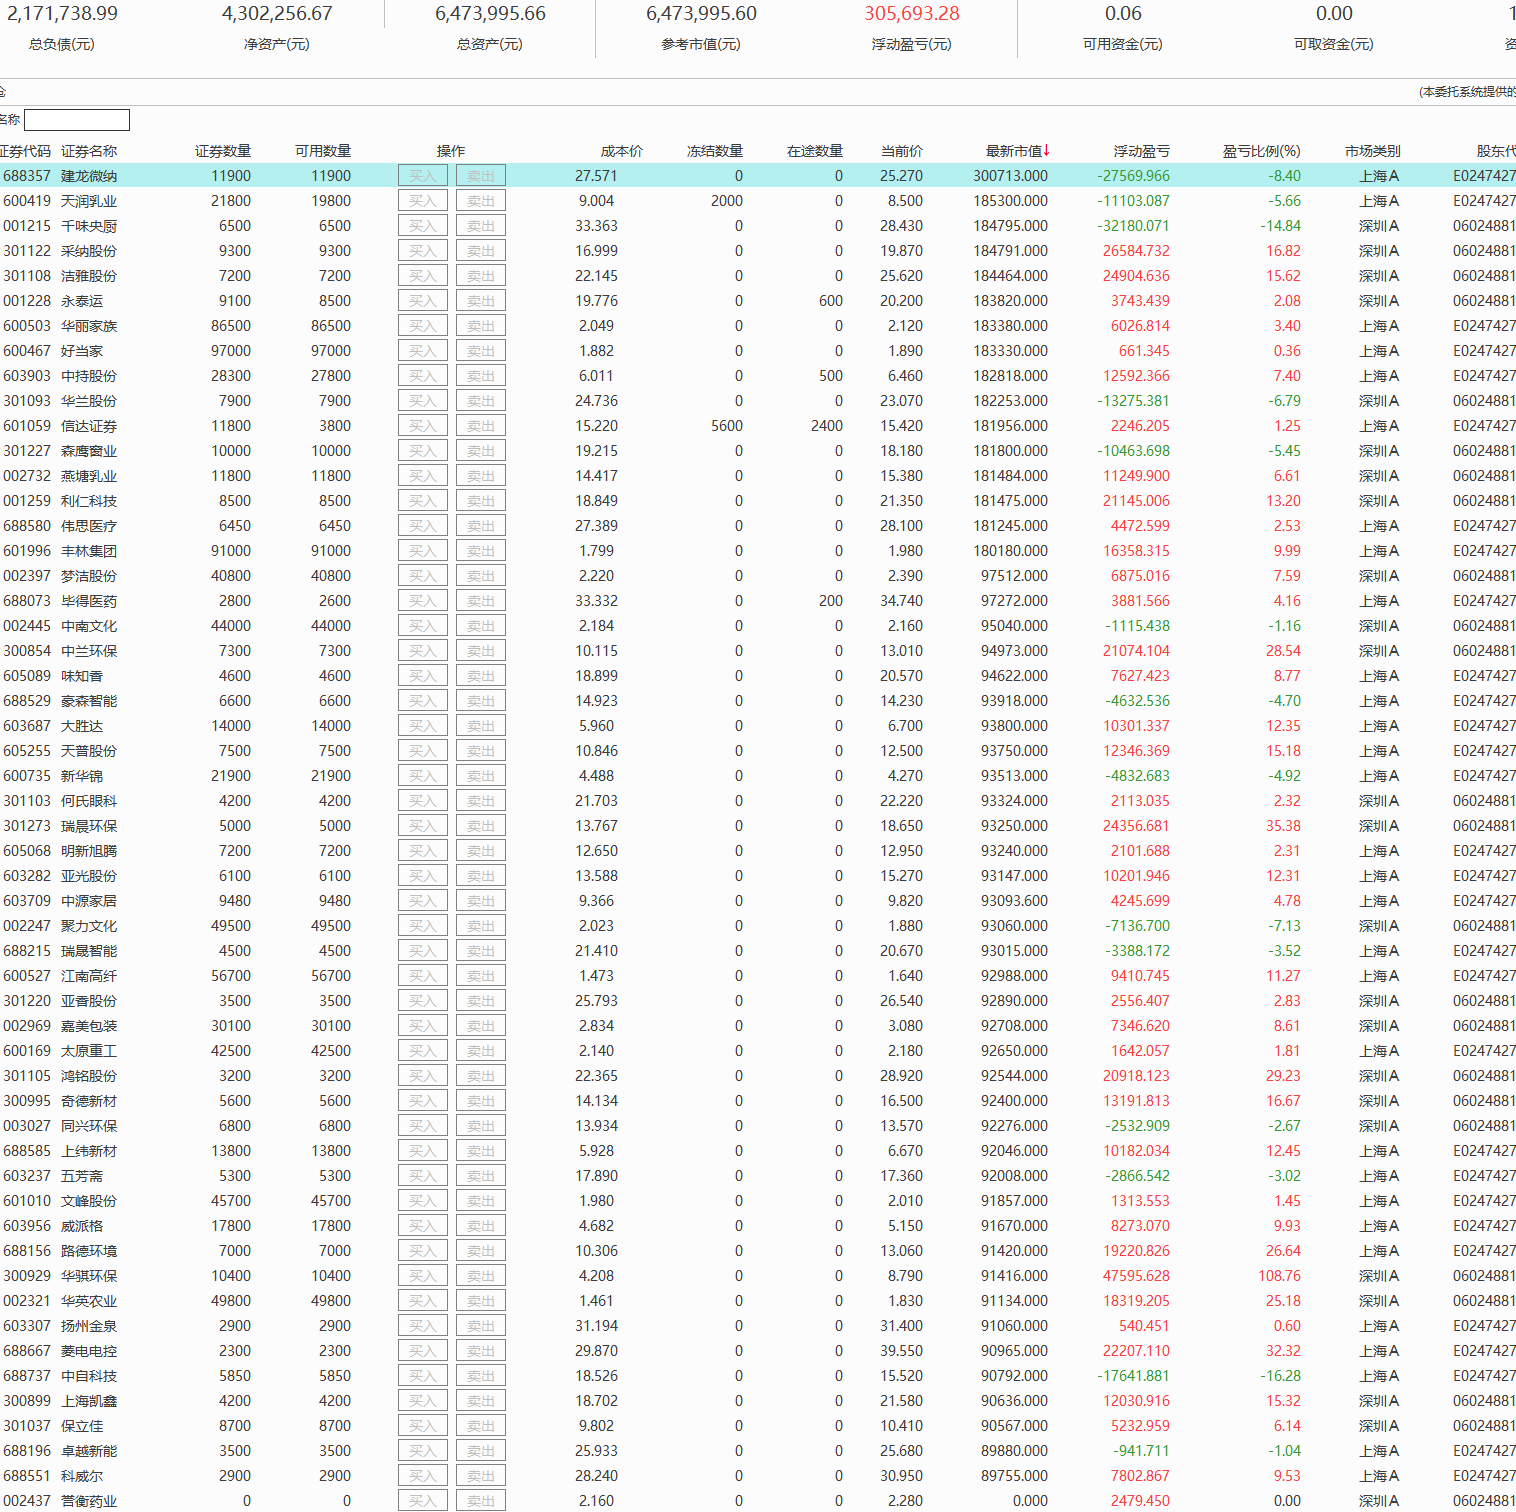Click 买入 button for 燕塘乳业
Image resolution: width=1516 pixels, height=1512 pixels.
[423, 476]
